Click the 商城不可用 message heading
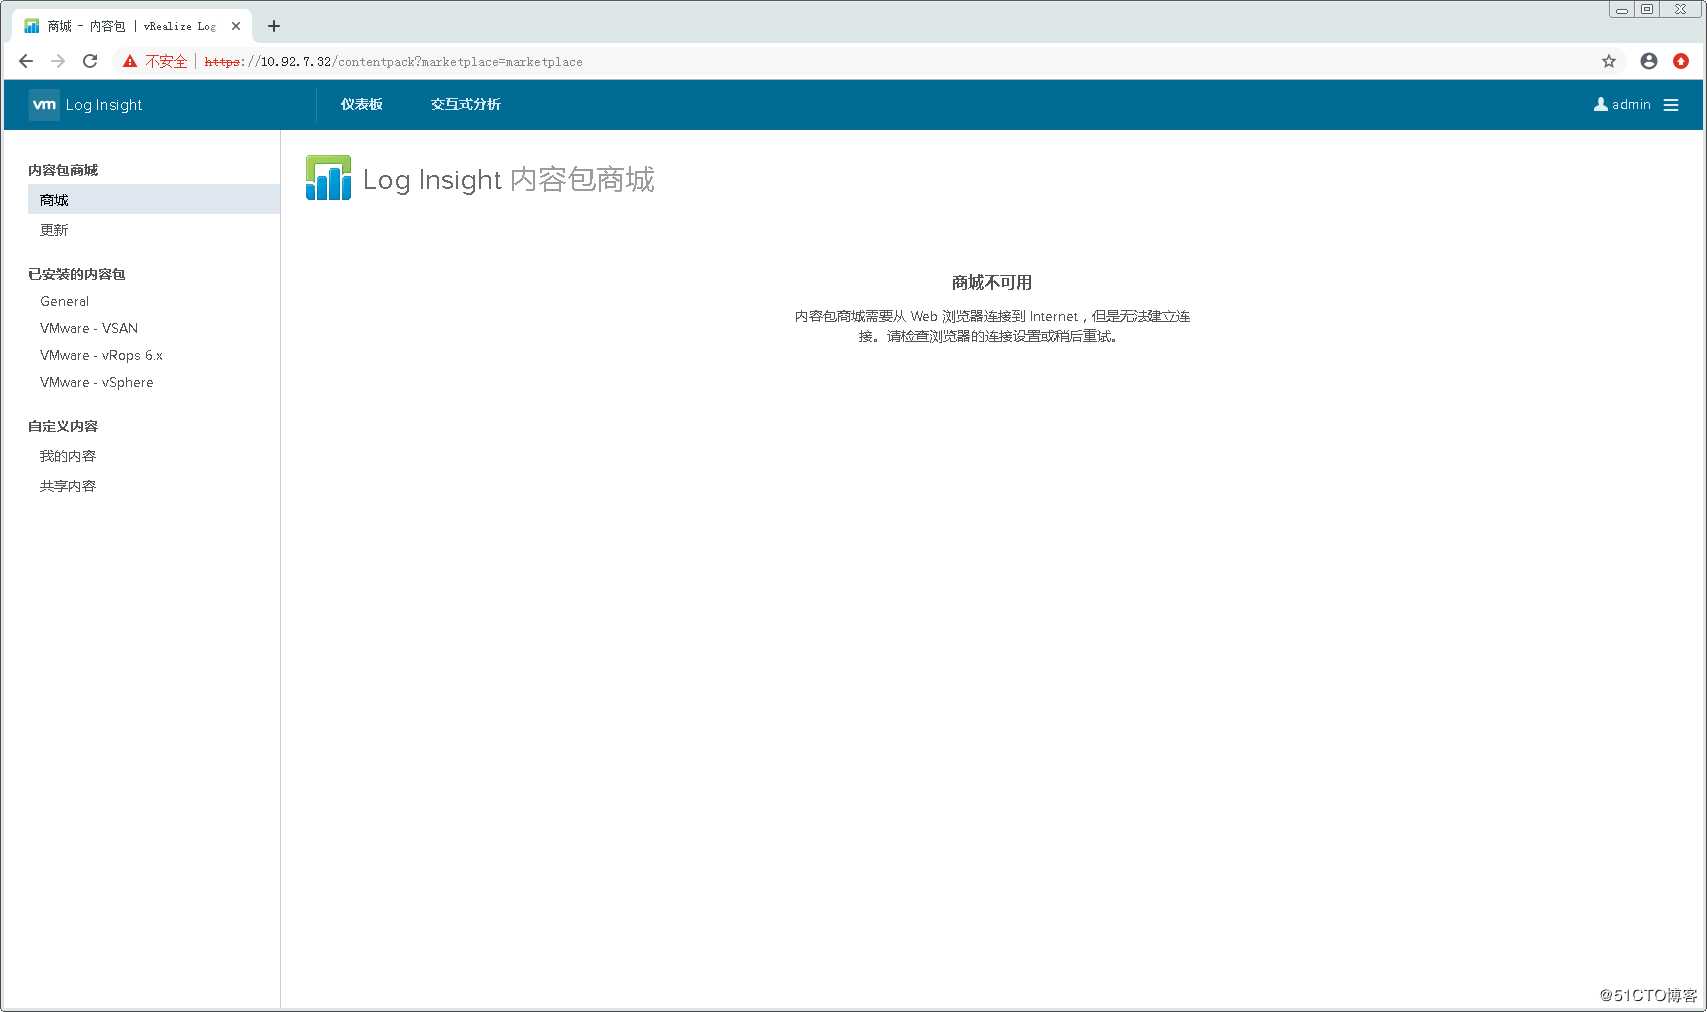This screenshot has height=1012, width=1707. click(992, 282)
